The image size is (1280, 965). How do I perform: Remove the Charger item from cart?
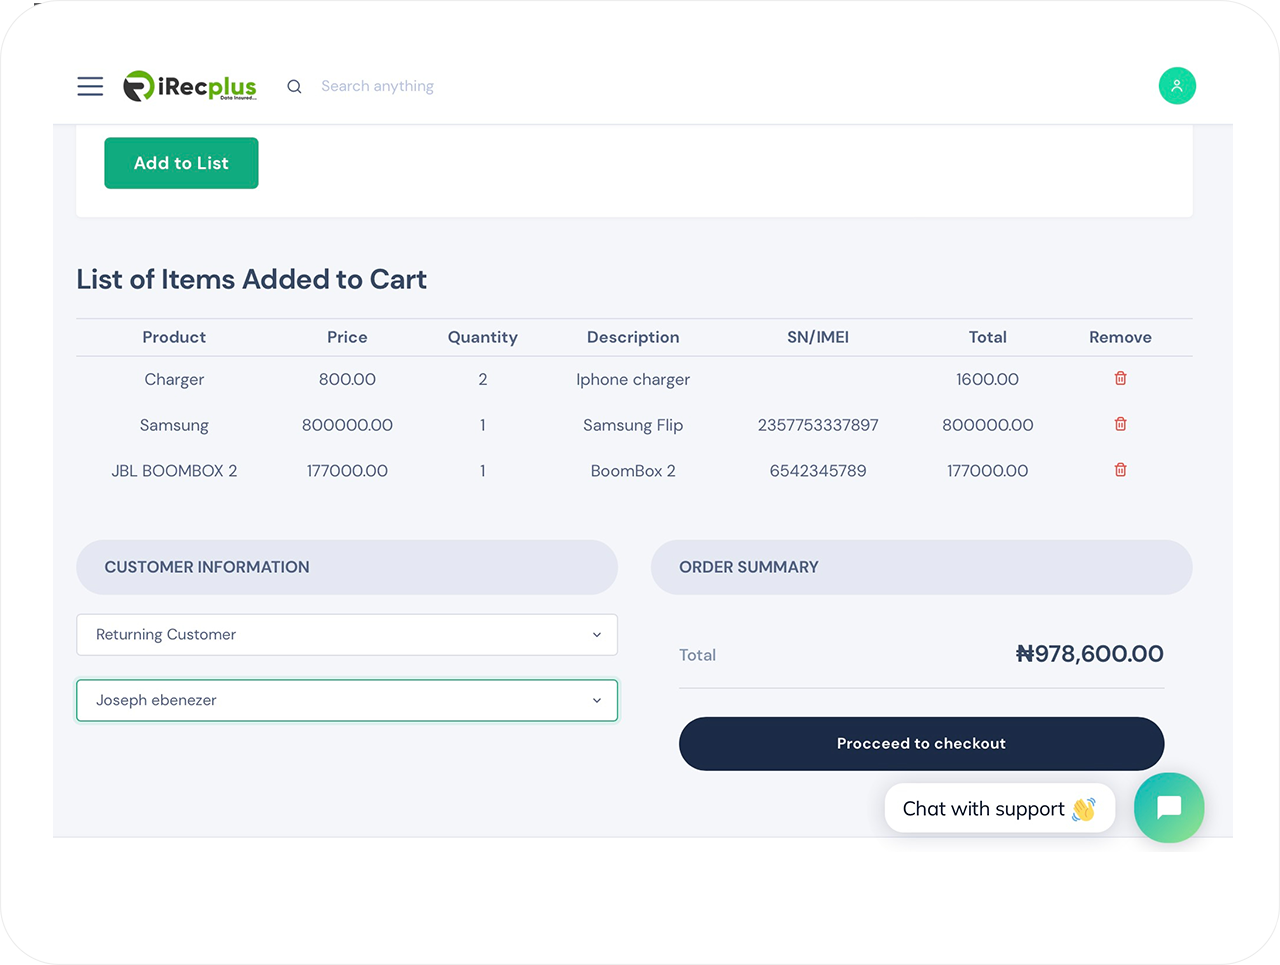1120,379
